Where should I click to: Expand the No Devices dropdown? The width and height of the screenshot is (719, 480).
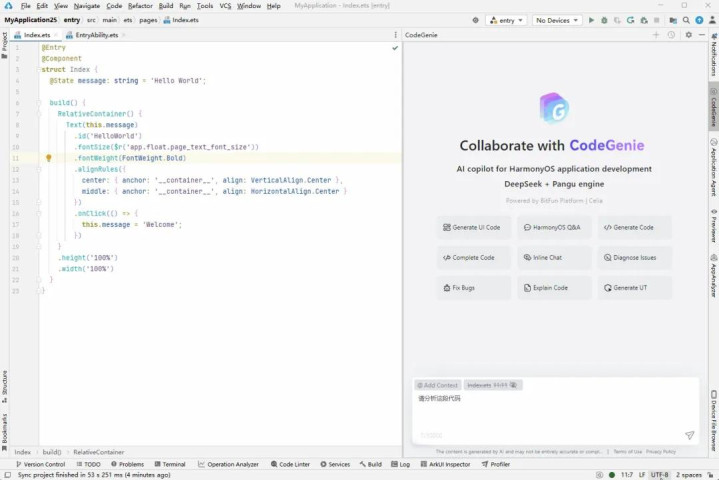coord(557,20)
